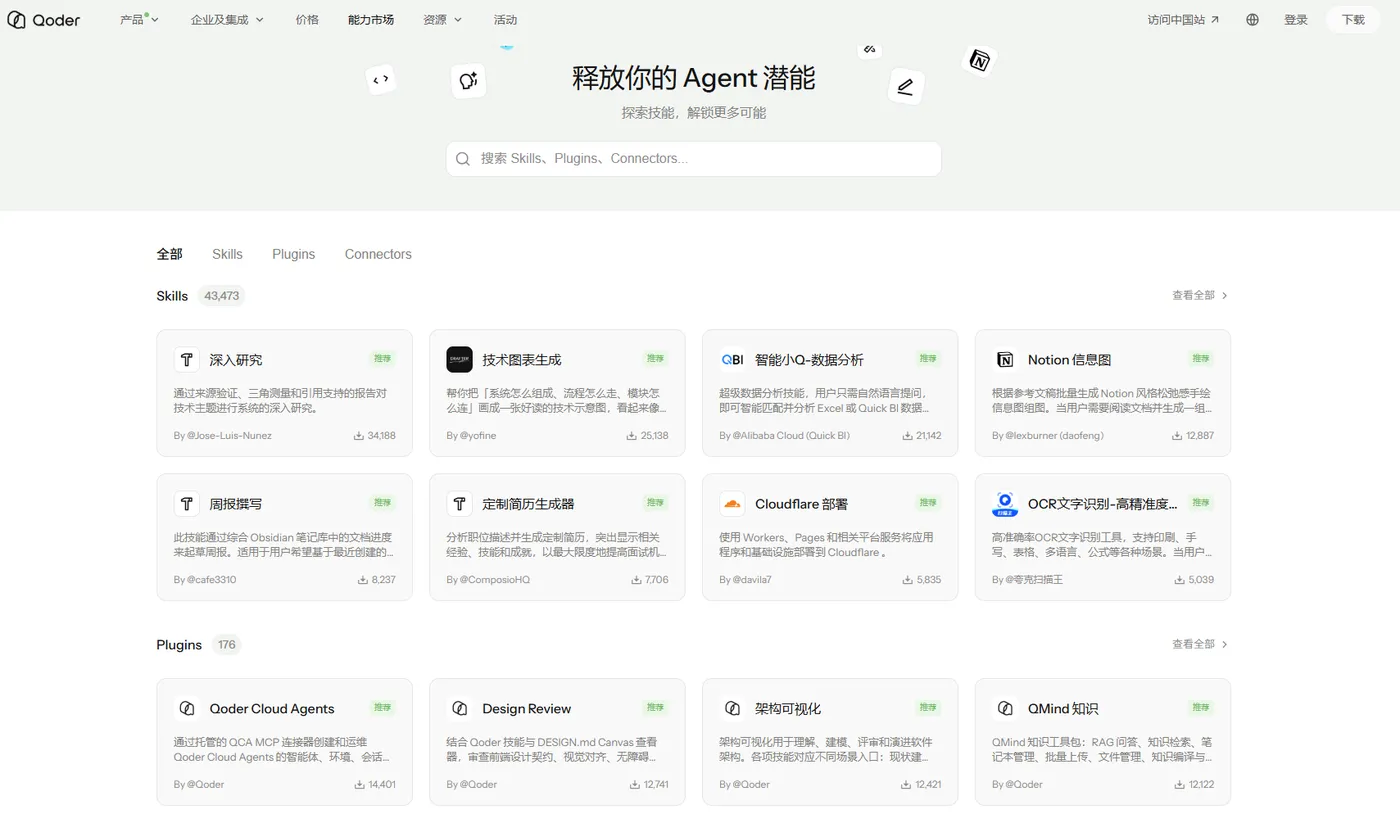Switch to the Connectors tab

[x=378, y=254]
